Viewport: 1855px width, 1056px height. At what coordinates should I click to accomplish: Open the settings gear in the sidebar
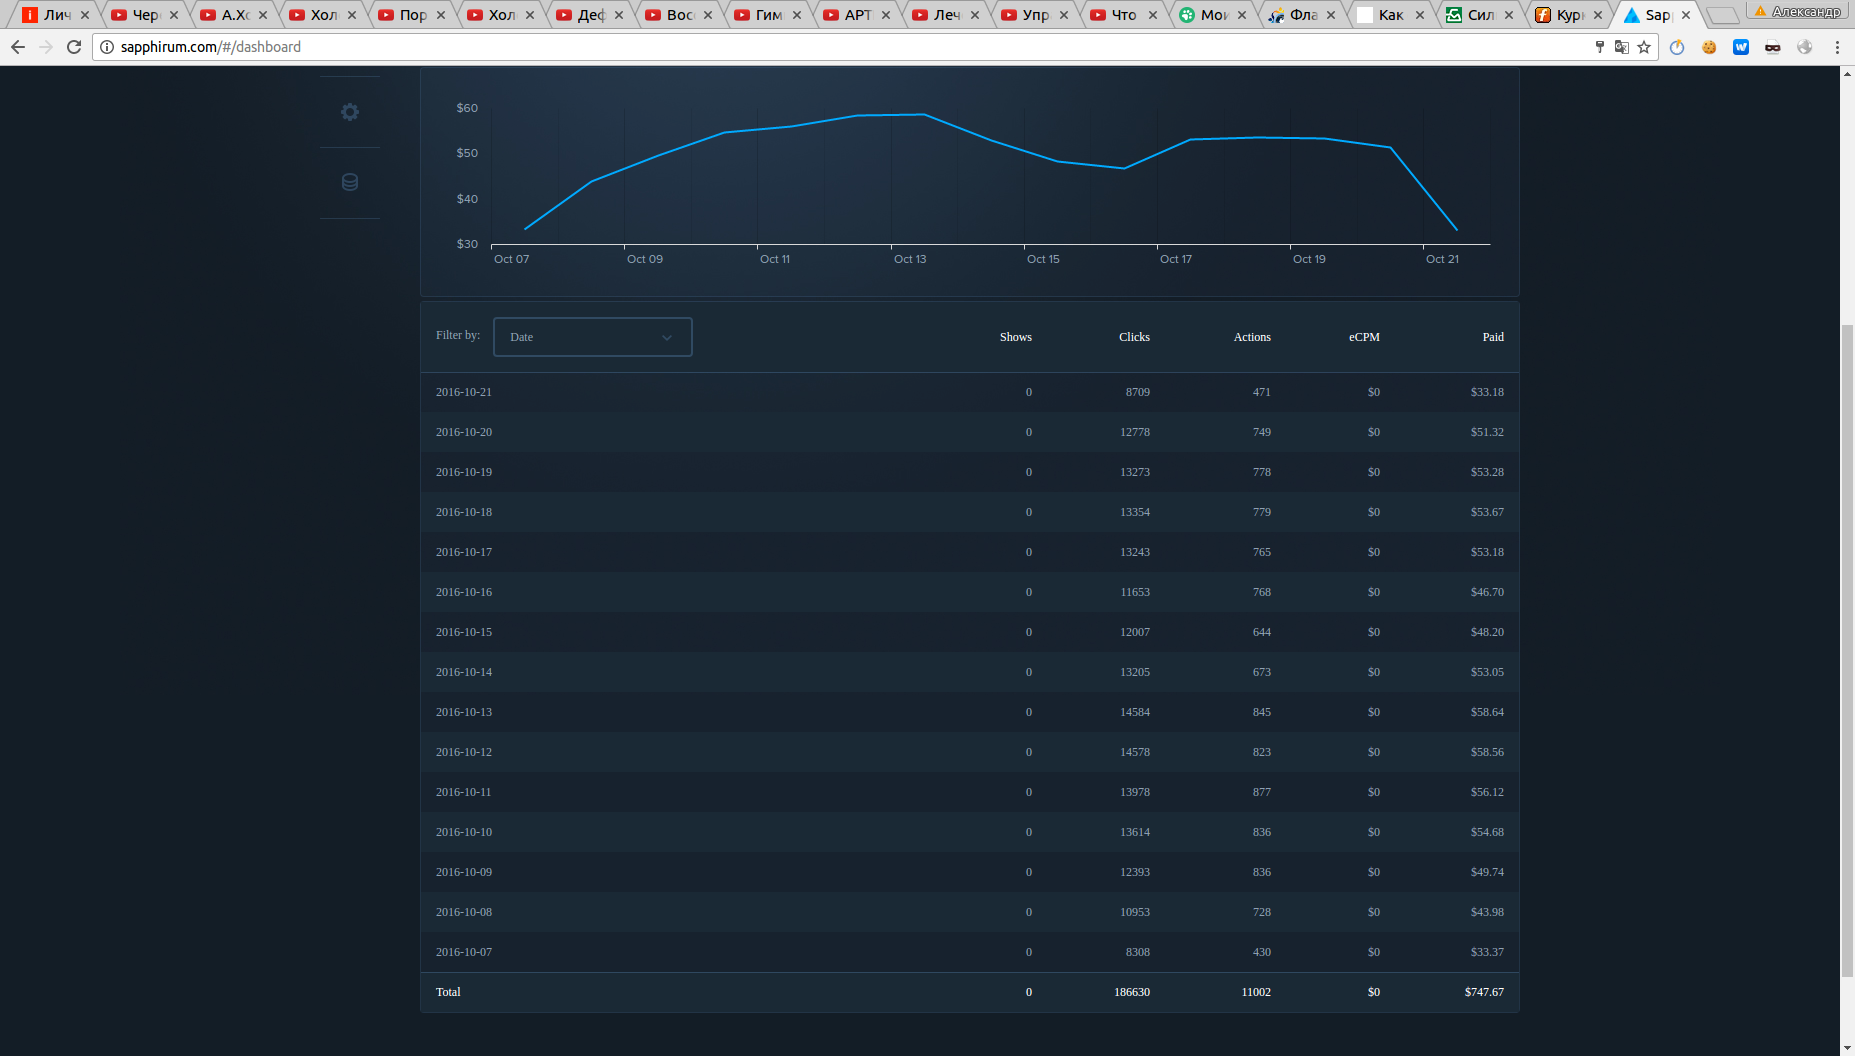point(349,112)
